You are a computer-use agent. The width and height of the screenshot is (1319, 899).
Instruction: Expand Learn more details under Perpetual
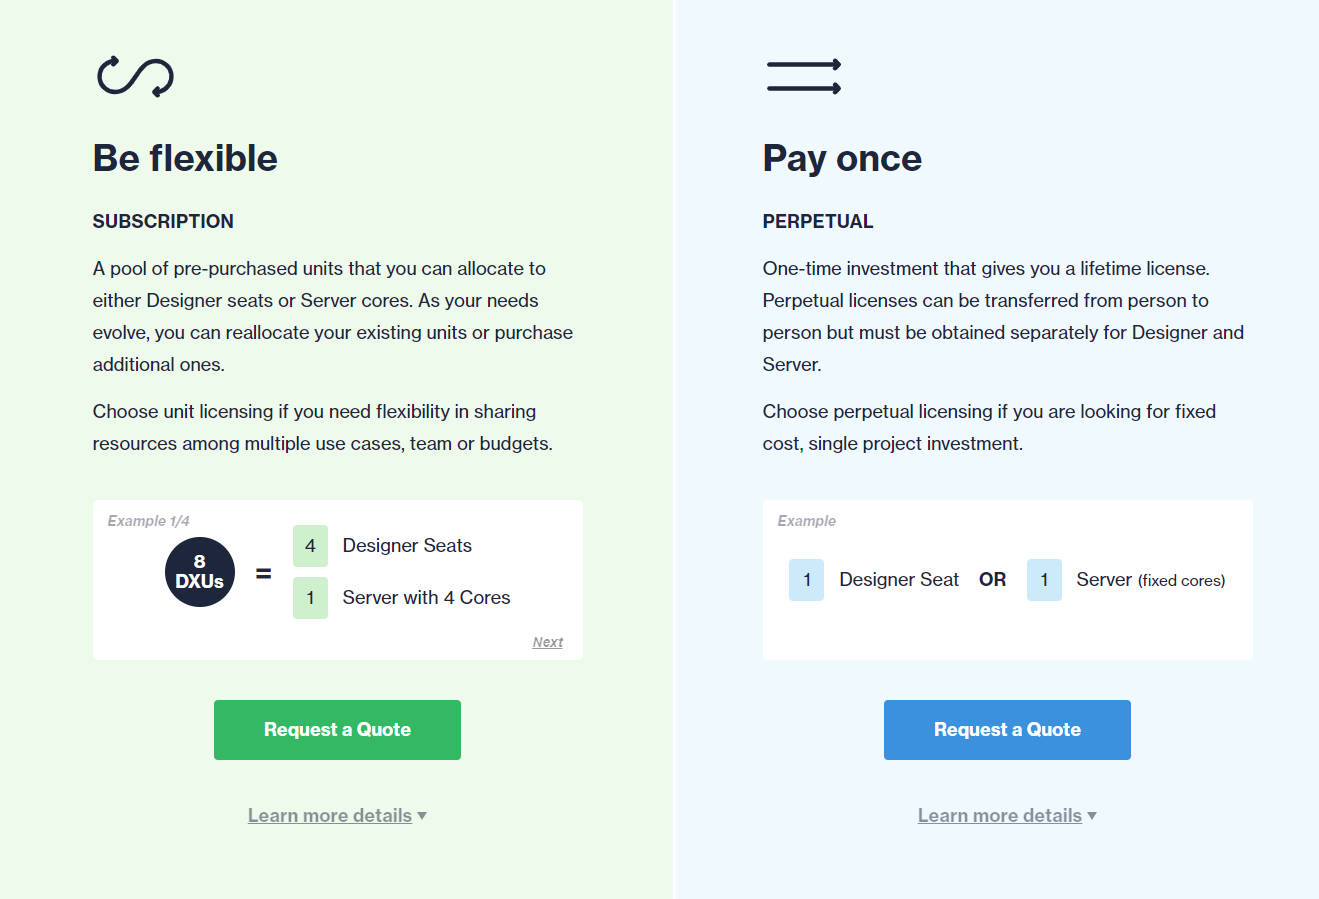1000,815
